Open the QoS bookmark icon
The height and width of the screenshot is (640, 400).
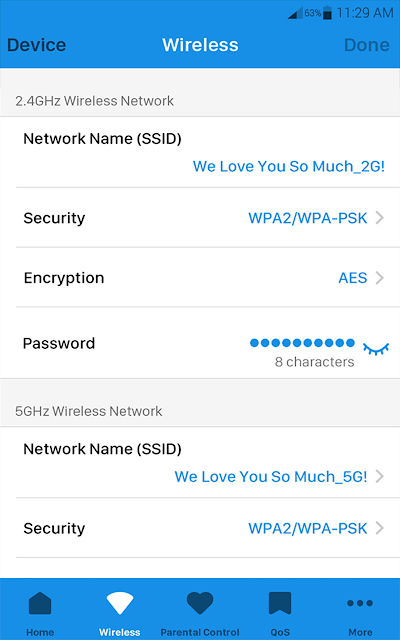pyautogui.click(x=280, y=603)
